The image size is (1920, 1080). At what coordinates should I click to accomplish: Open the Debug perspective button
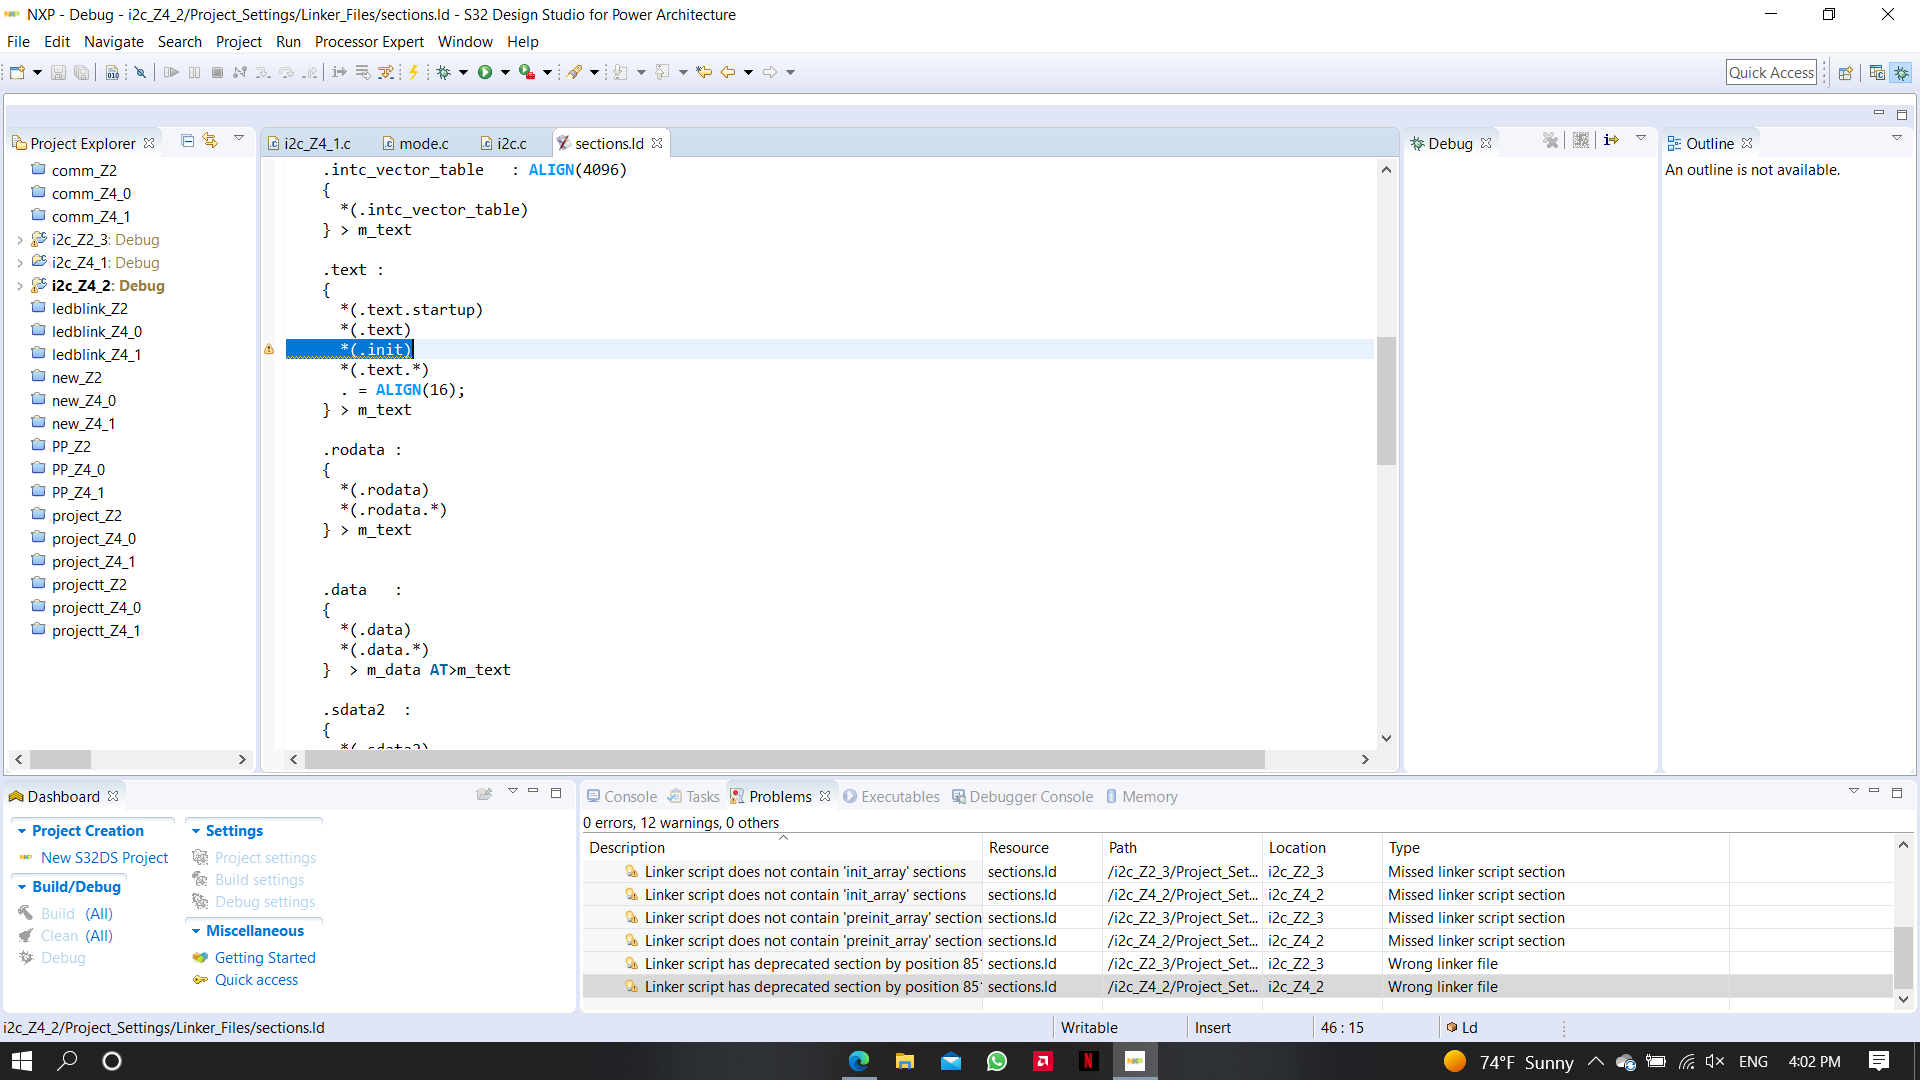coord(1901,72)
